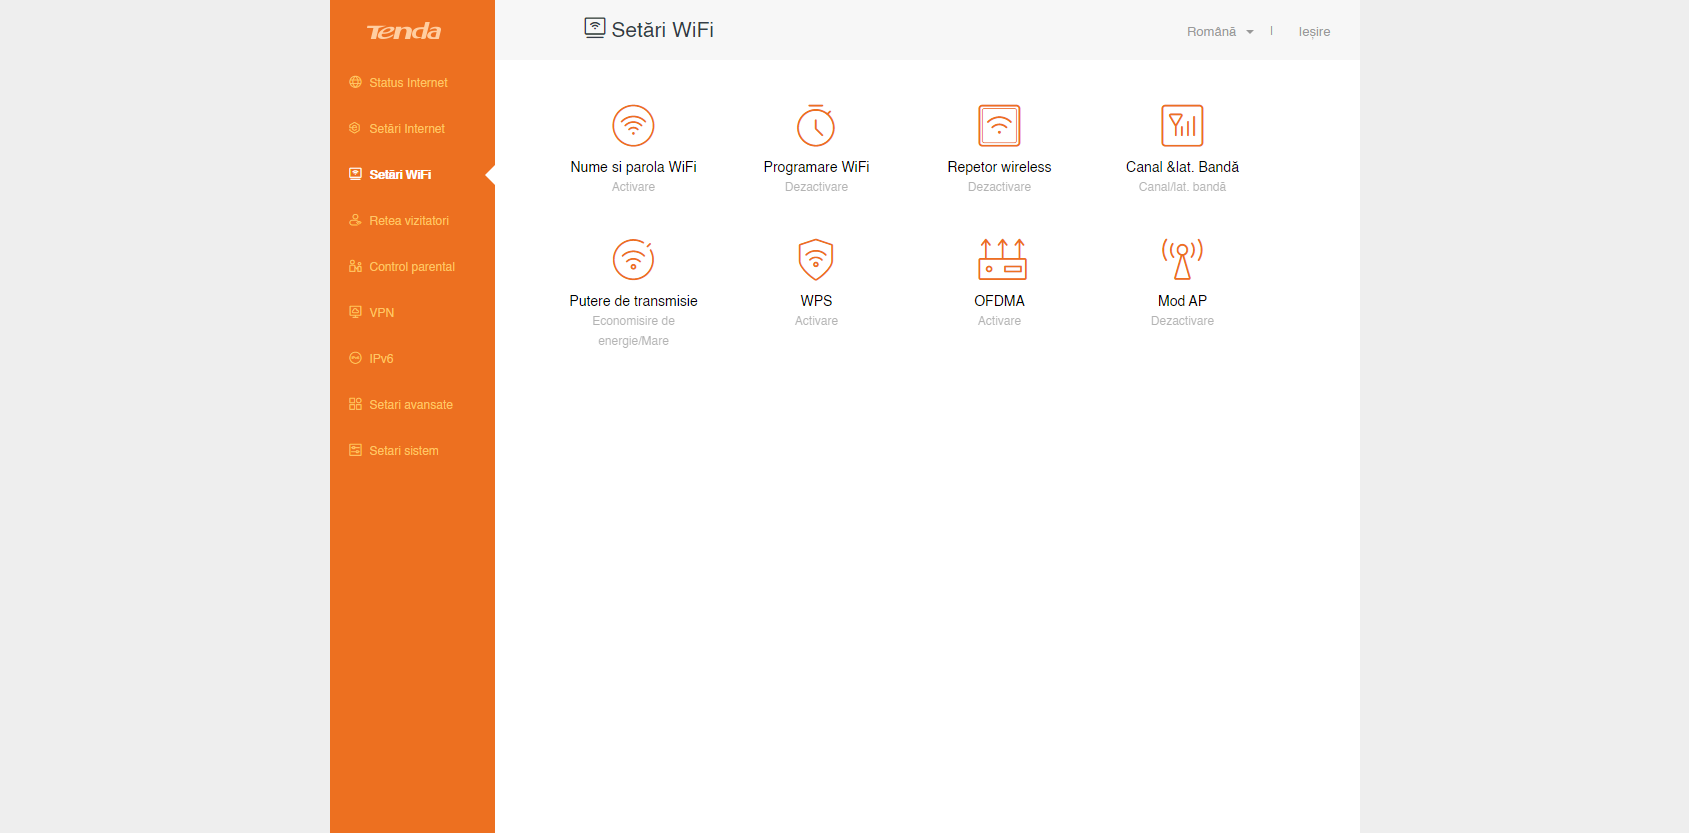The width and height of the screenshot is (1689, 833).
Task: Select Retea vizitatori in sidebar
Action: (x=409, y=221)
